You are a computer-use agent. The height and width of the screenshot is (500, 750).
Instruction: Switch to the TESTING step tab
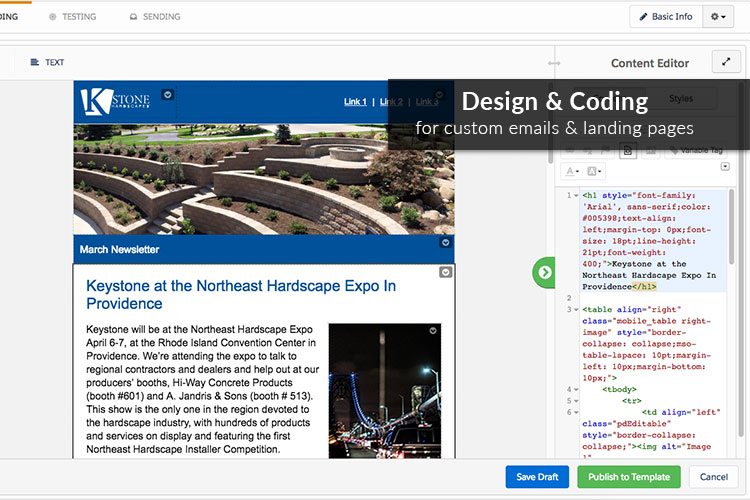click(x=73, y=17)
